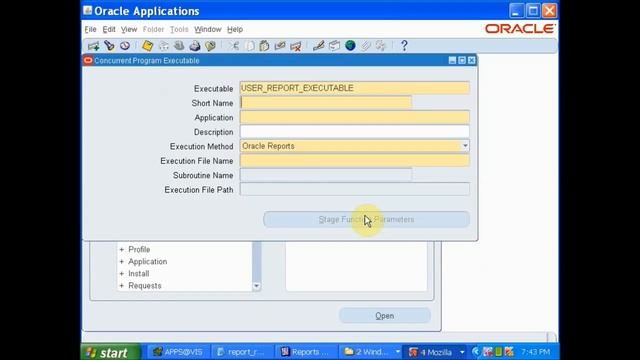Viewport: 640px width, 360px height.
Task: Switch to APPS@VIS taskbar item
Action: (x=177, y=352)
